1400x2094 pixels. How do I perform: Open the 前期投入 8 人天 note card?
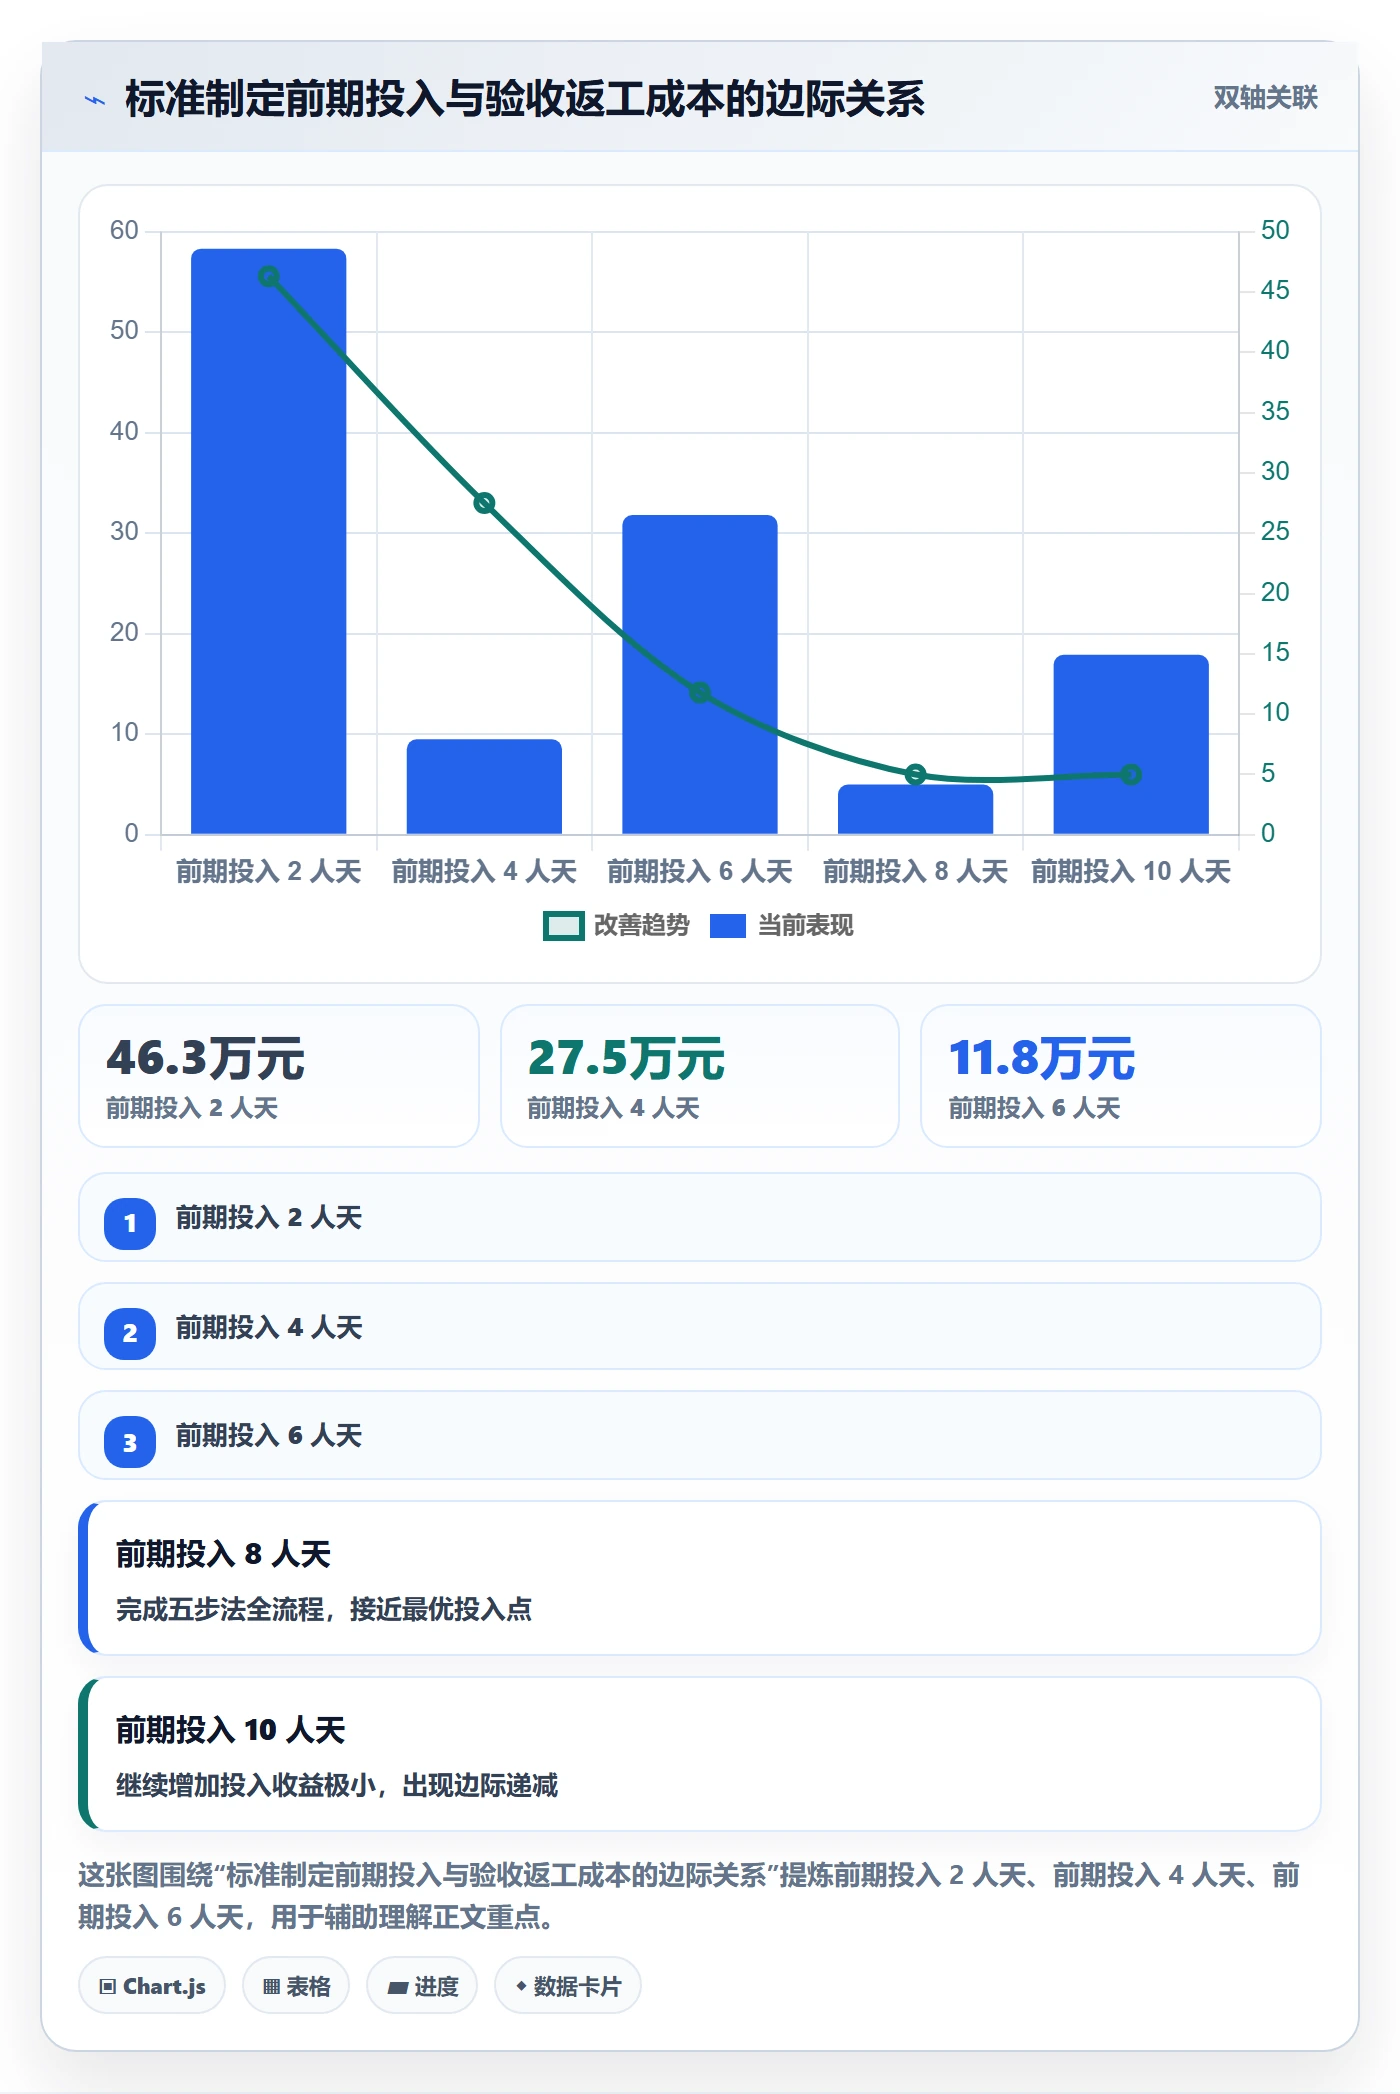pos(700,1578)
